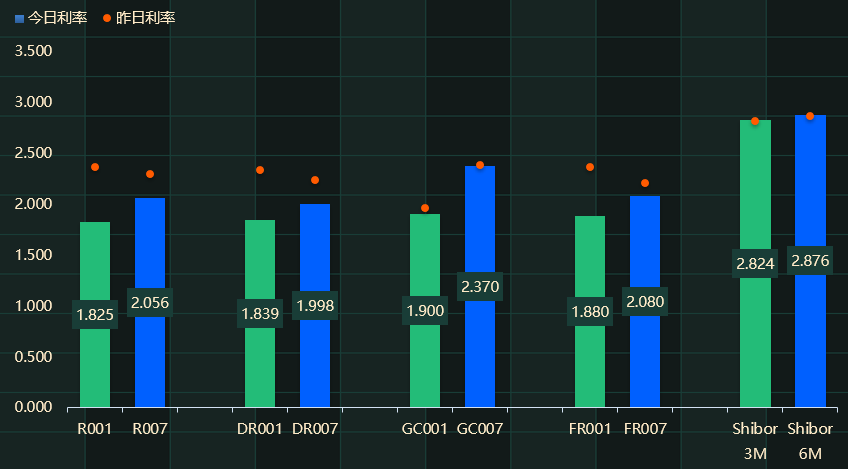Image resolution: width=848 pixels, height=469 pixels.
Task: Click yesterday's rate dot on Shibor 3M
Action: tap(755, 121)
